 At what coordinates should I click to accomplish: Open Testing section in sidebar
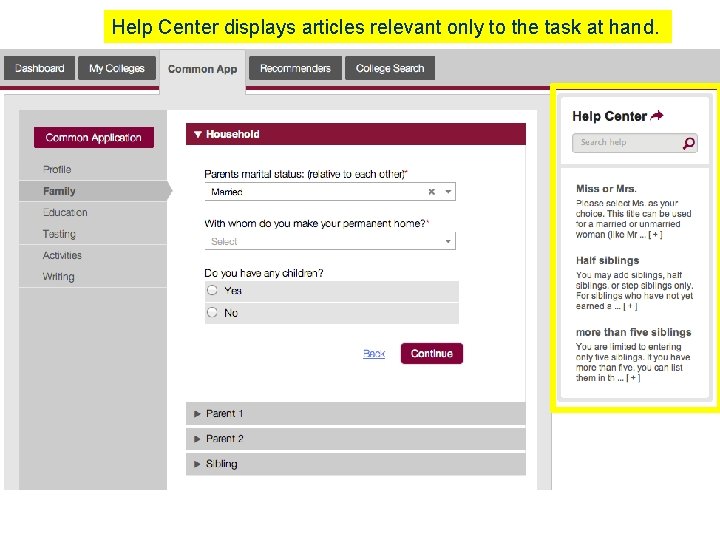tap(59, 234)
